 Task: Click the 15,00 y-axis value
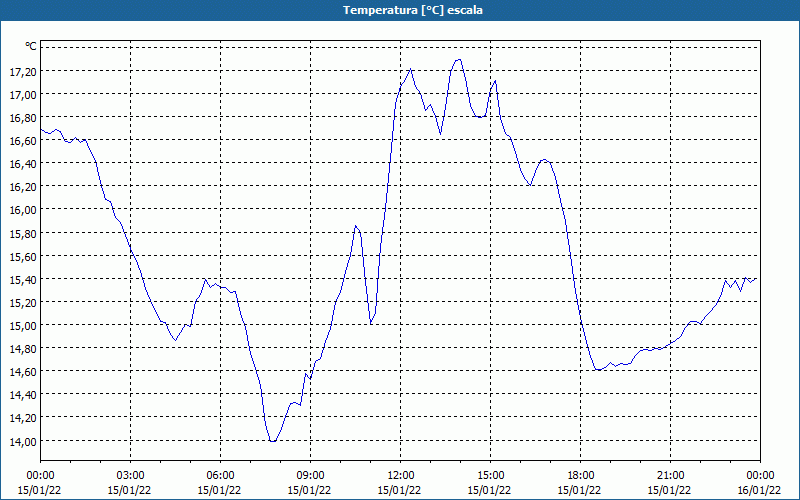[x=23, y=326]
